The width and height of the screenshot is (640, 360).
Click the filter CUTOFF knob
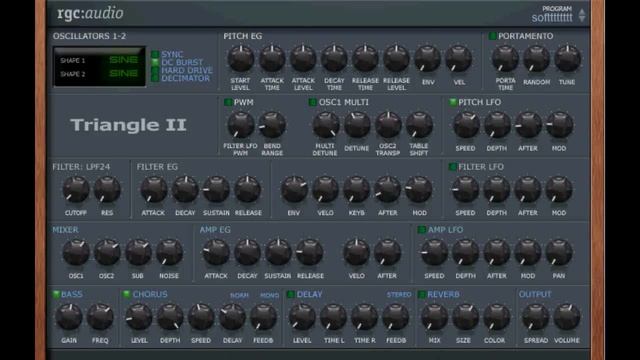(76, 189)
